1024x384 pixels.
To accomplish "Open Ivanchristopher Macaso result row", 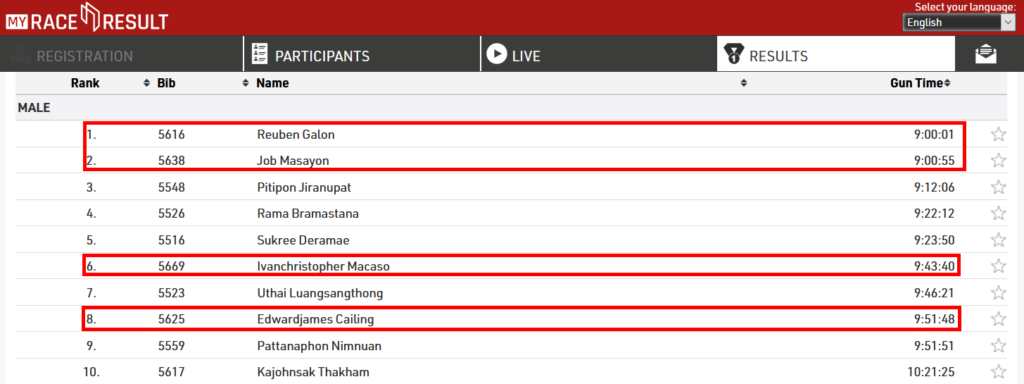I will point(522,266).
